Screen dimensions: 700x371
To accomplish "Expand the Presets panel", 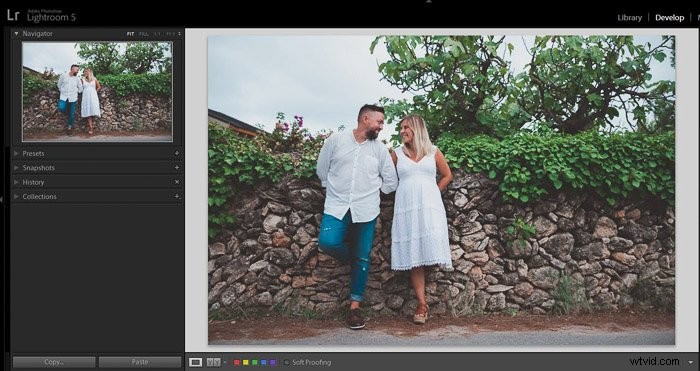I will (x=17, y=153).
